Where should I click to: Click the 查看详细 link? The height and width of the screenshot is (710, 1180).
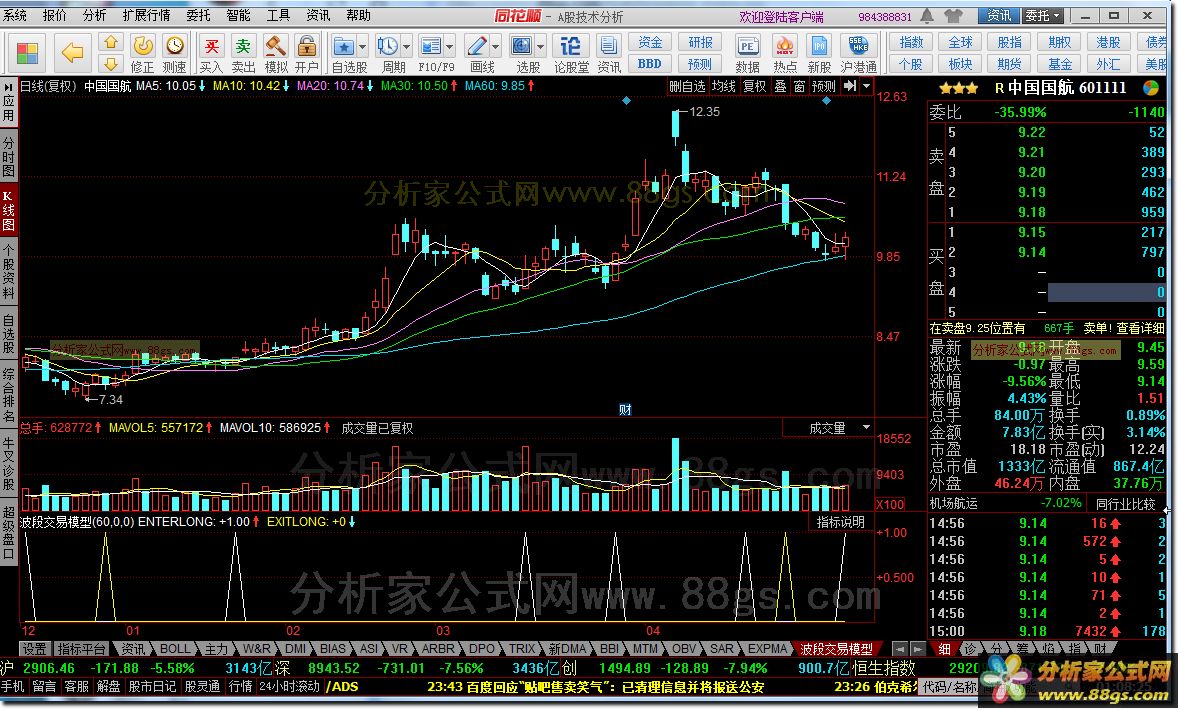point(1140,328)
